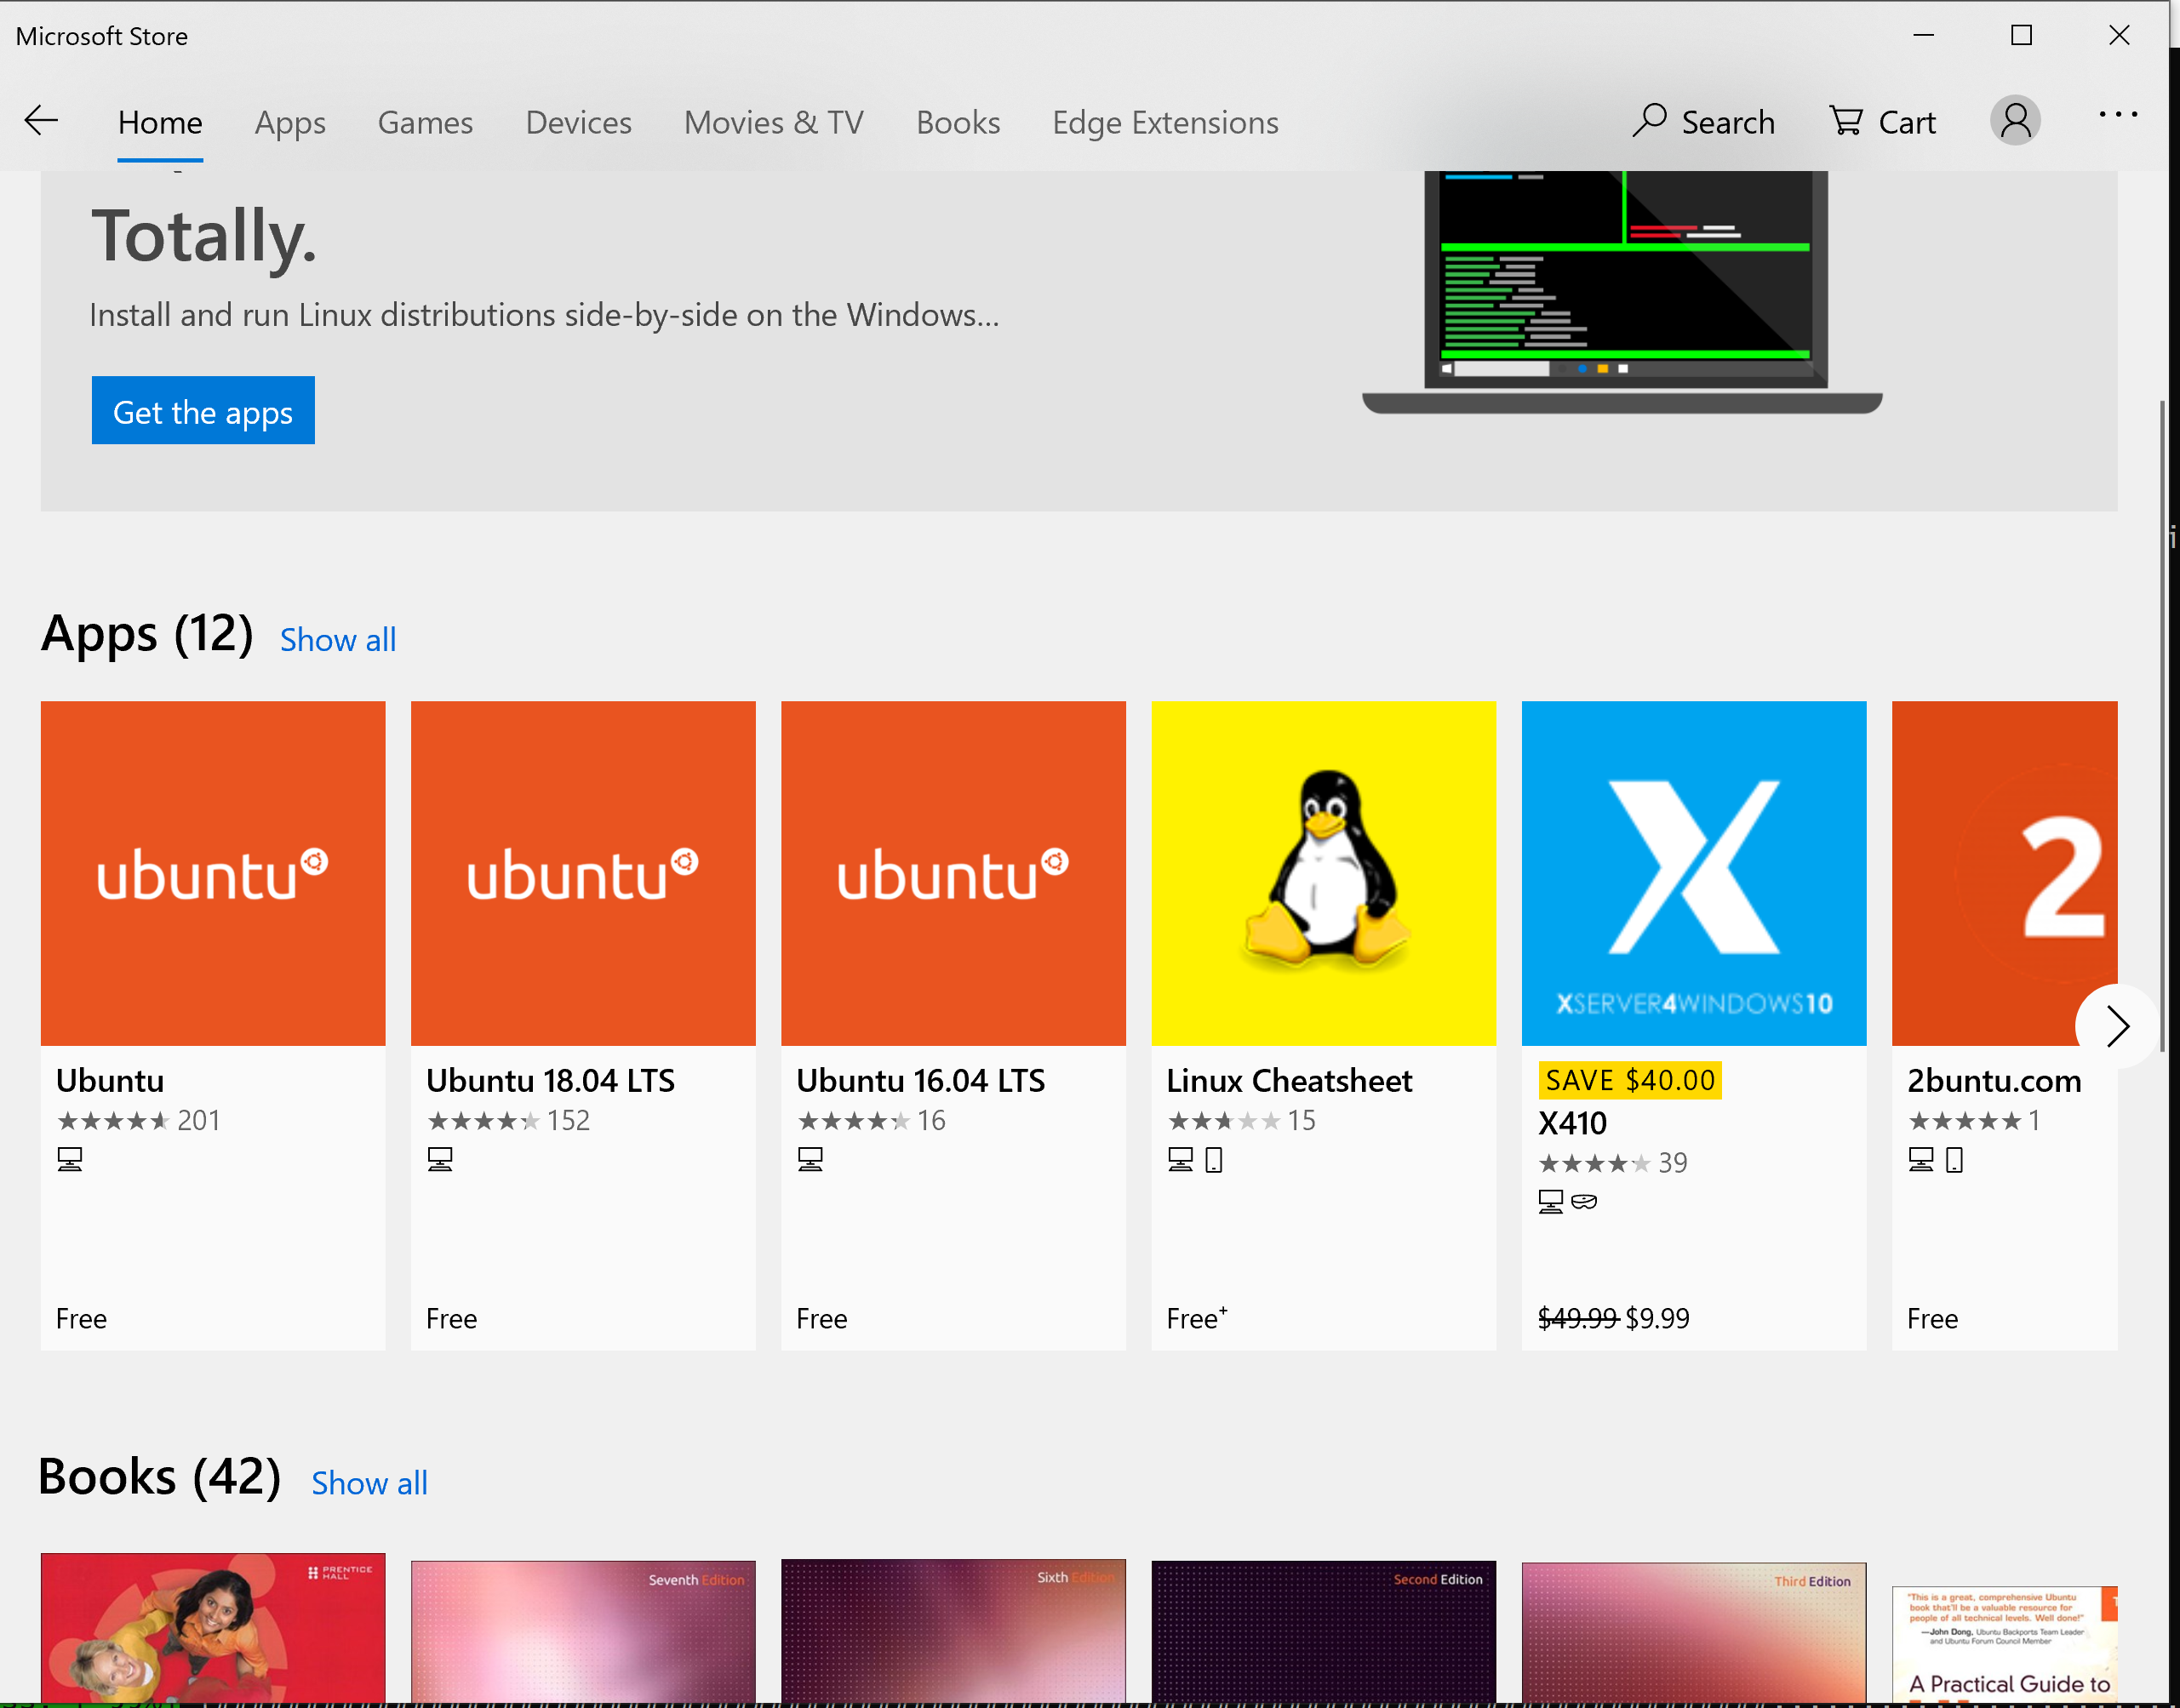Click the mobile device icon under Linux Cheatsheet
The image size is (2180, 1708).
(1214, 1160)
